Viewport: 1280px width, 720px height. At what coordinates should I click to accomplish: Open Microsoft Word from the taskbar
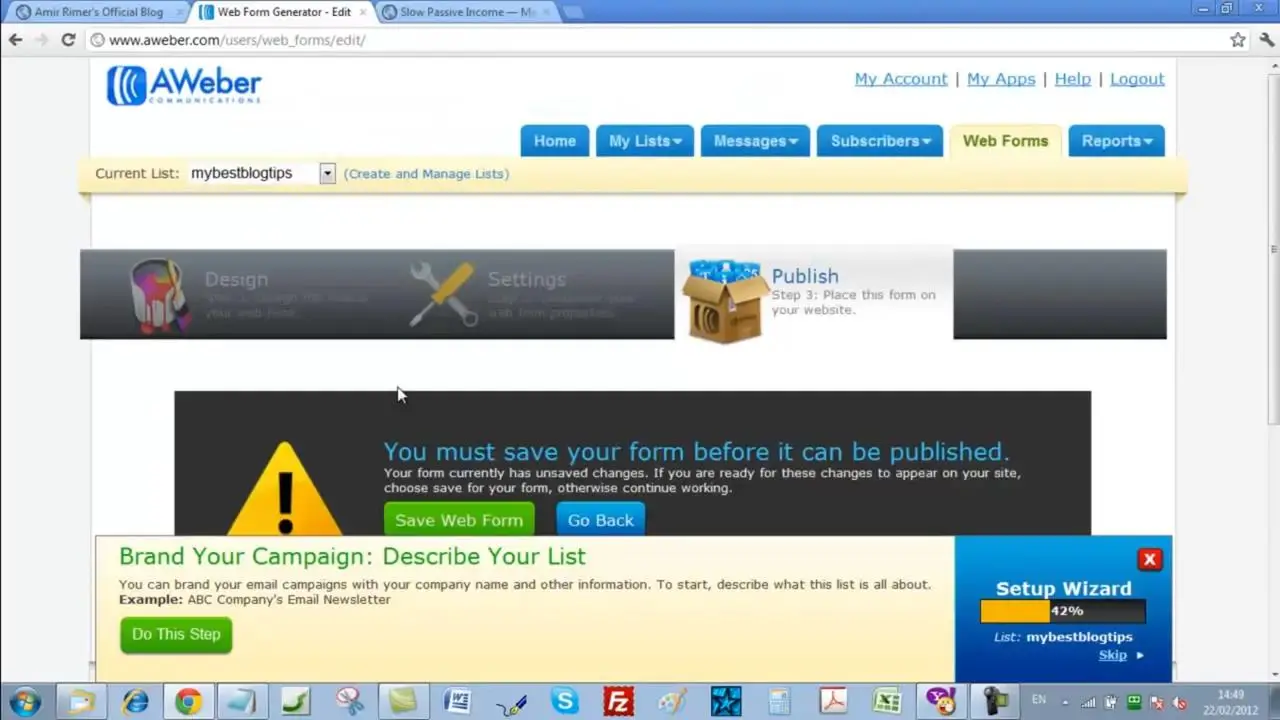pyautogui.click(x=456, y=702)
